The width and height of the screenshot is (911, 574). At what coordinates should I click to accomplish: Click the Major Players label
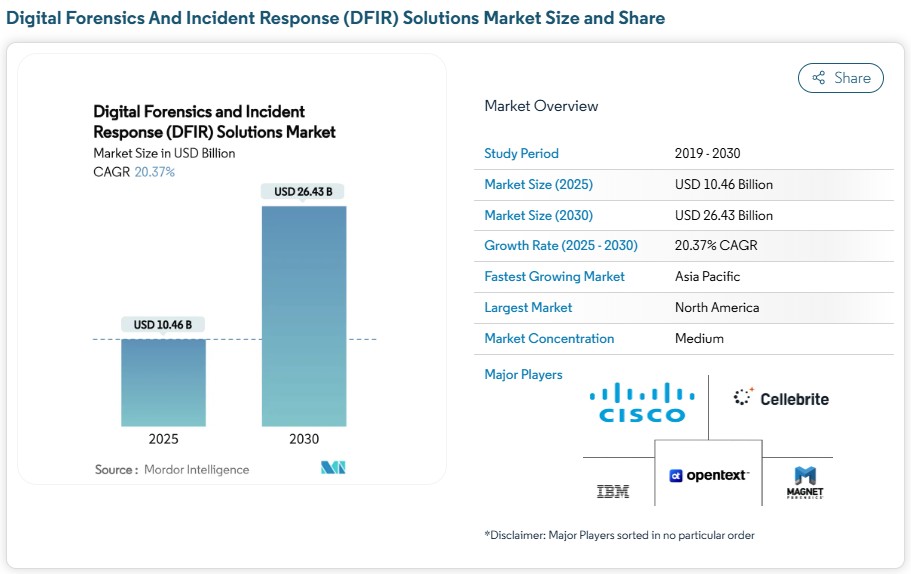coord(523,375)
